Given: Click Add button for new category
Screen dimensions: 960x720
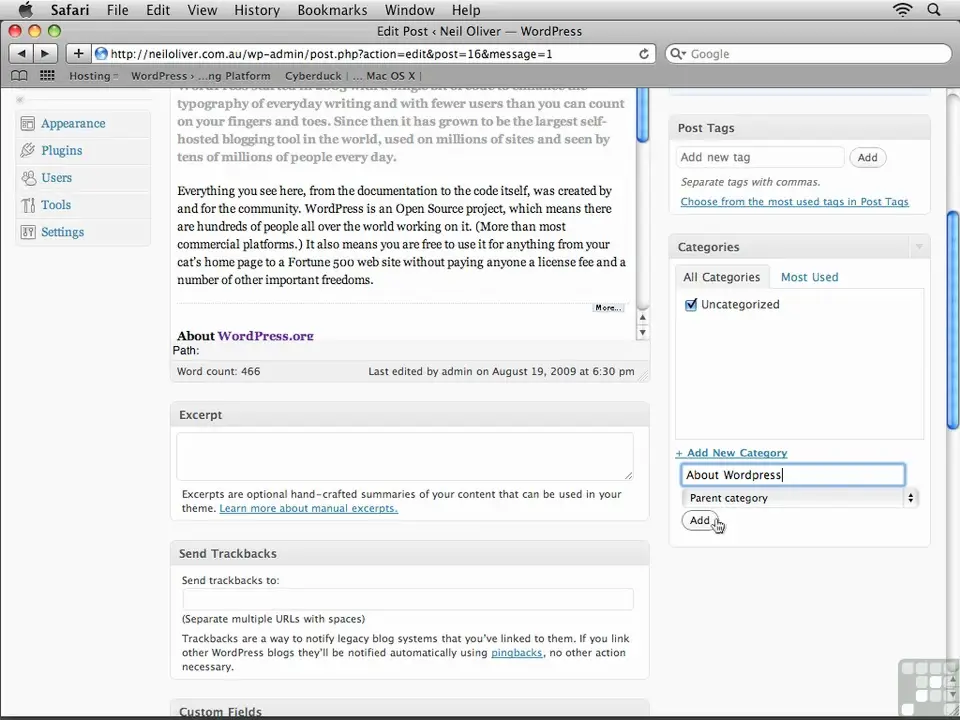Looking at the screenshot, I should pyautogui.click(x=700, y=520).
